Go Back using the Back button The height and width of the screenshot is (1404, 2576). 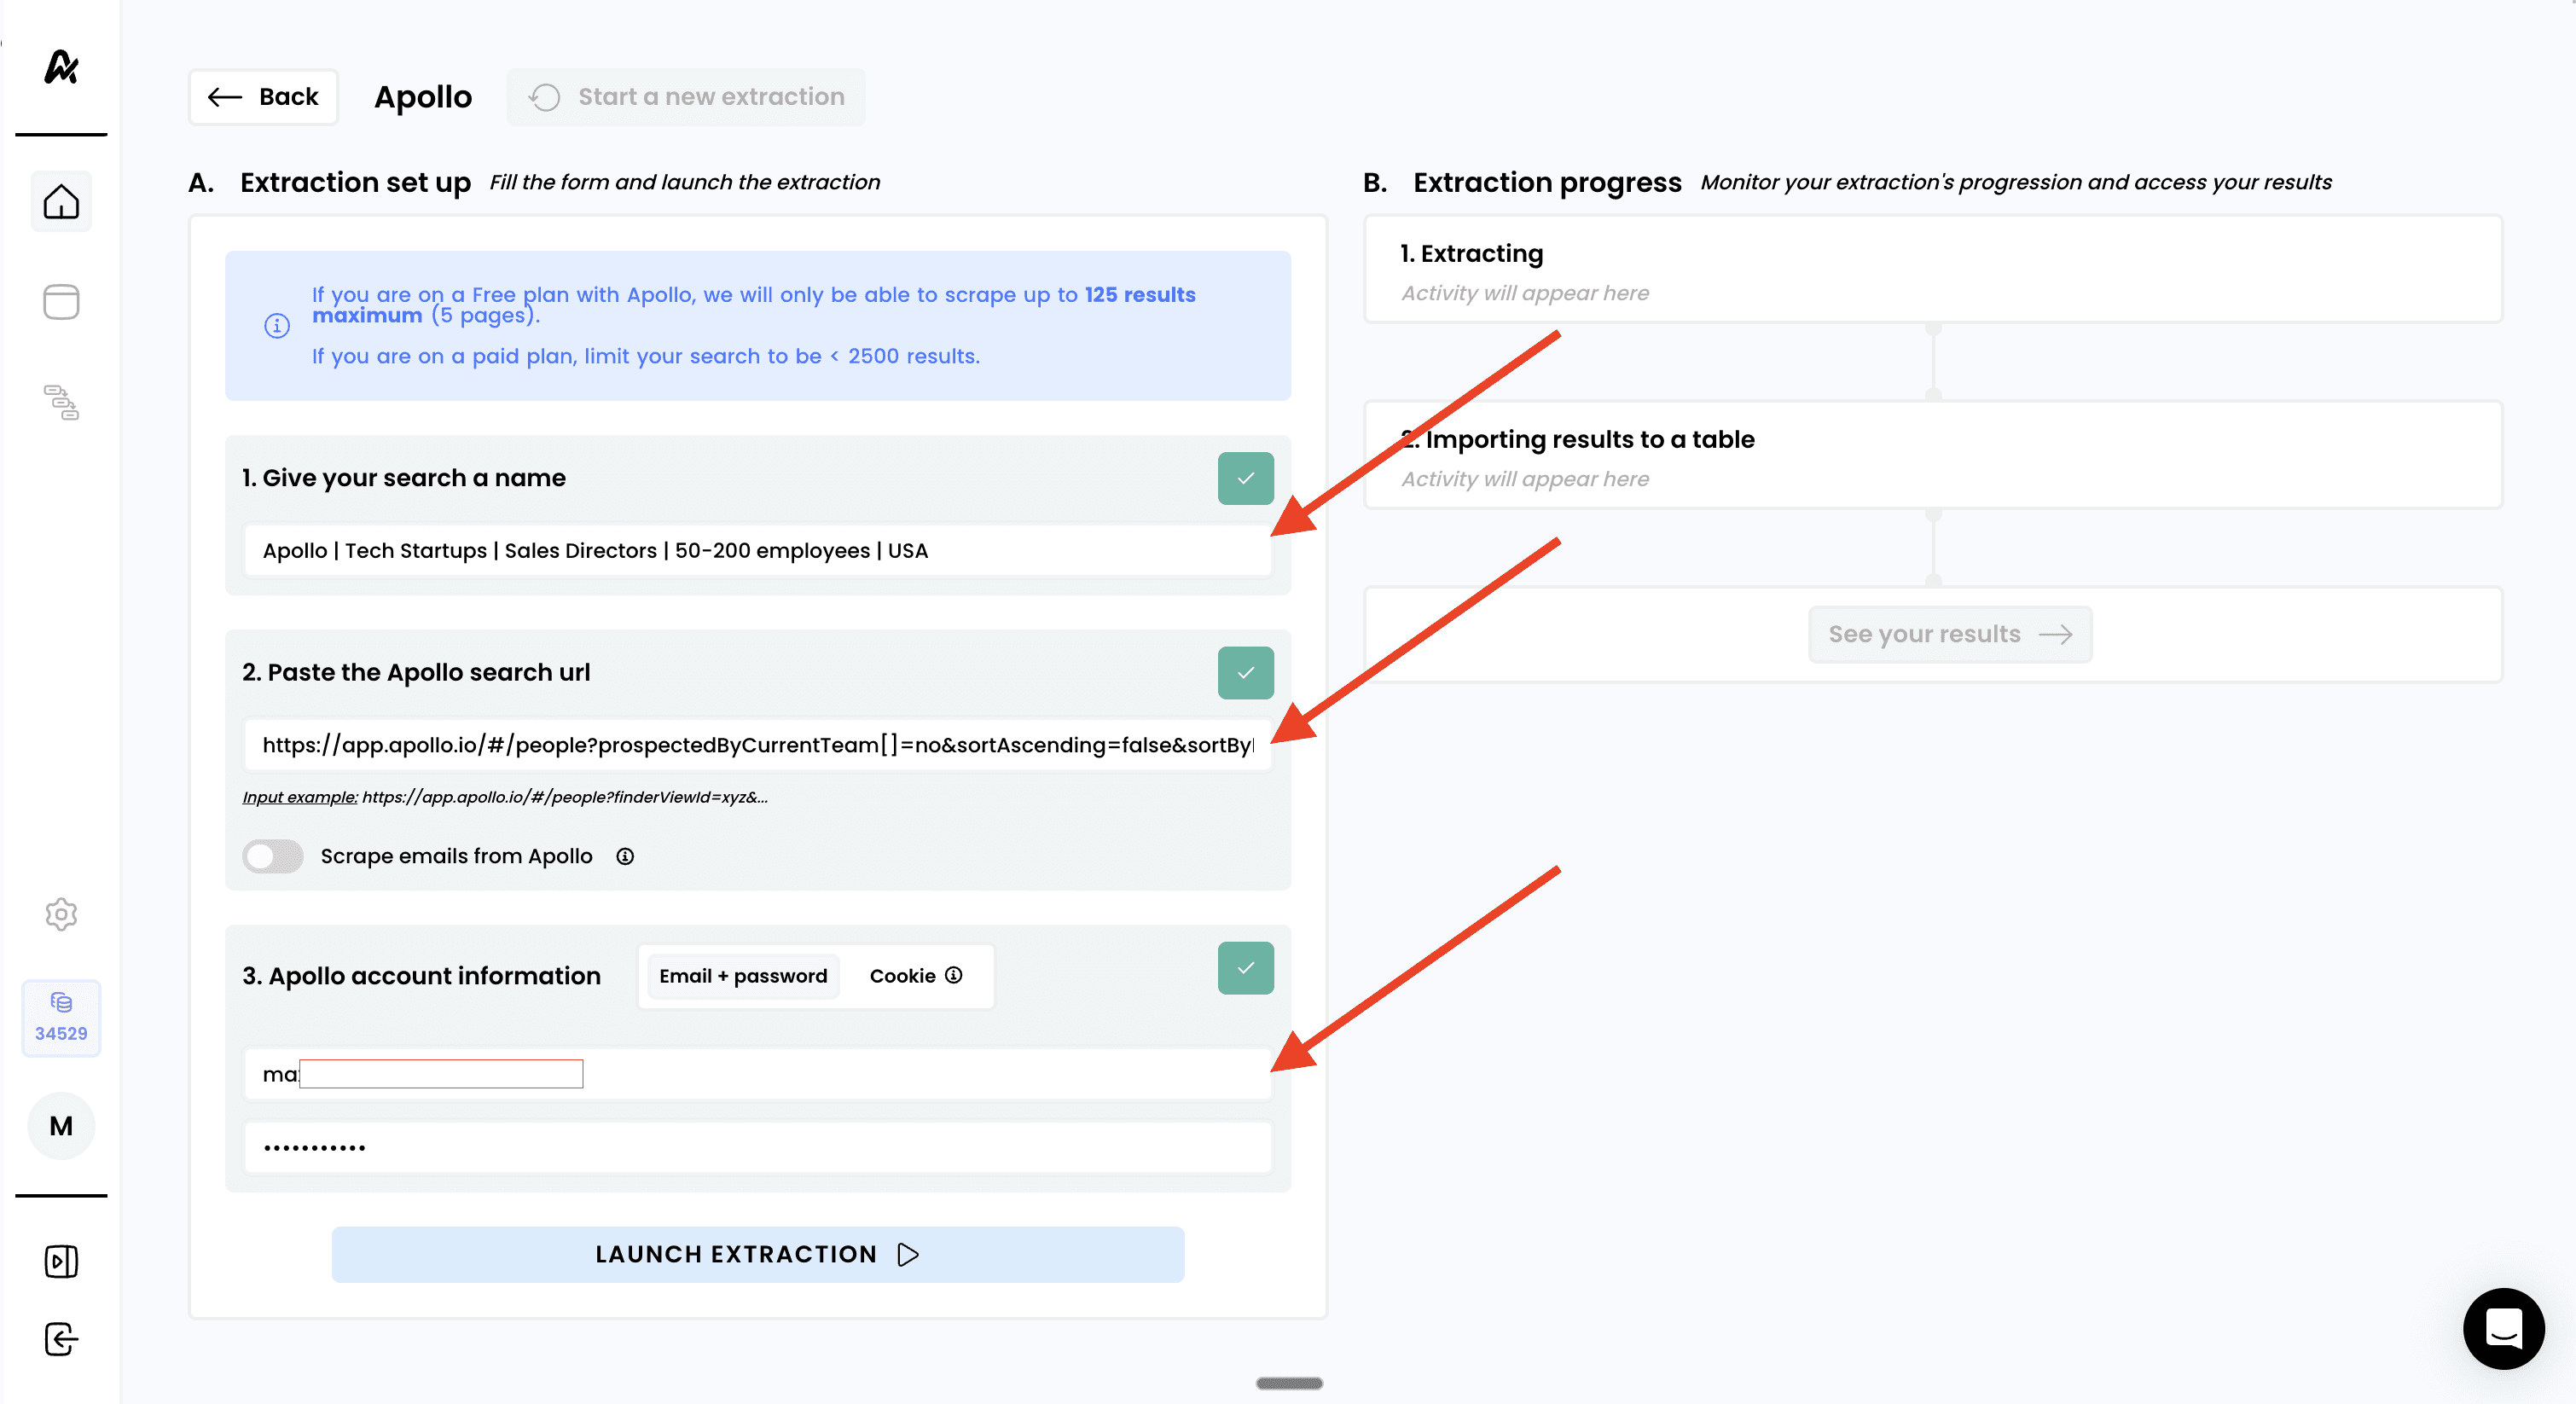[x=263, y=97]
